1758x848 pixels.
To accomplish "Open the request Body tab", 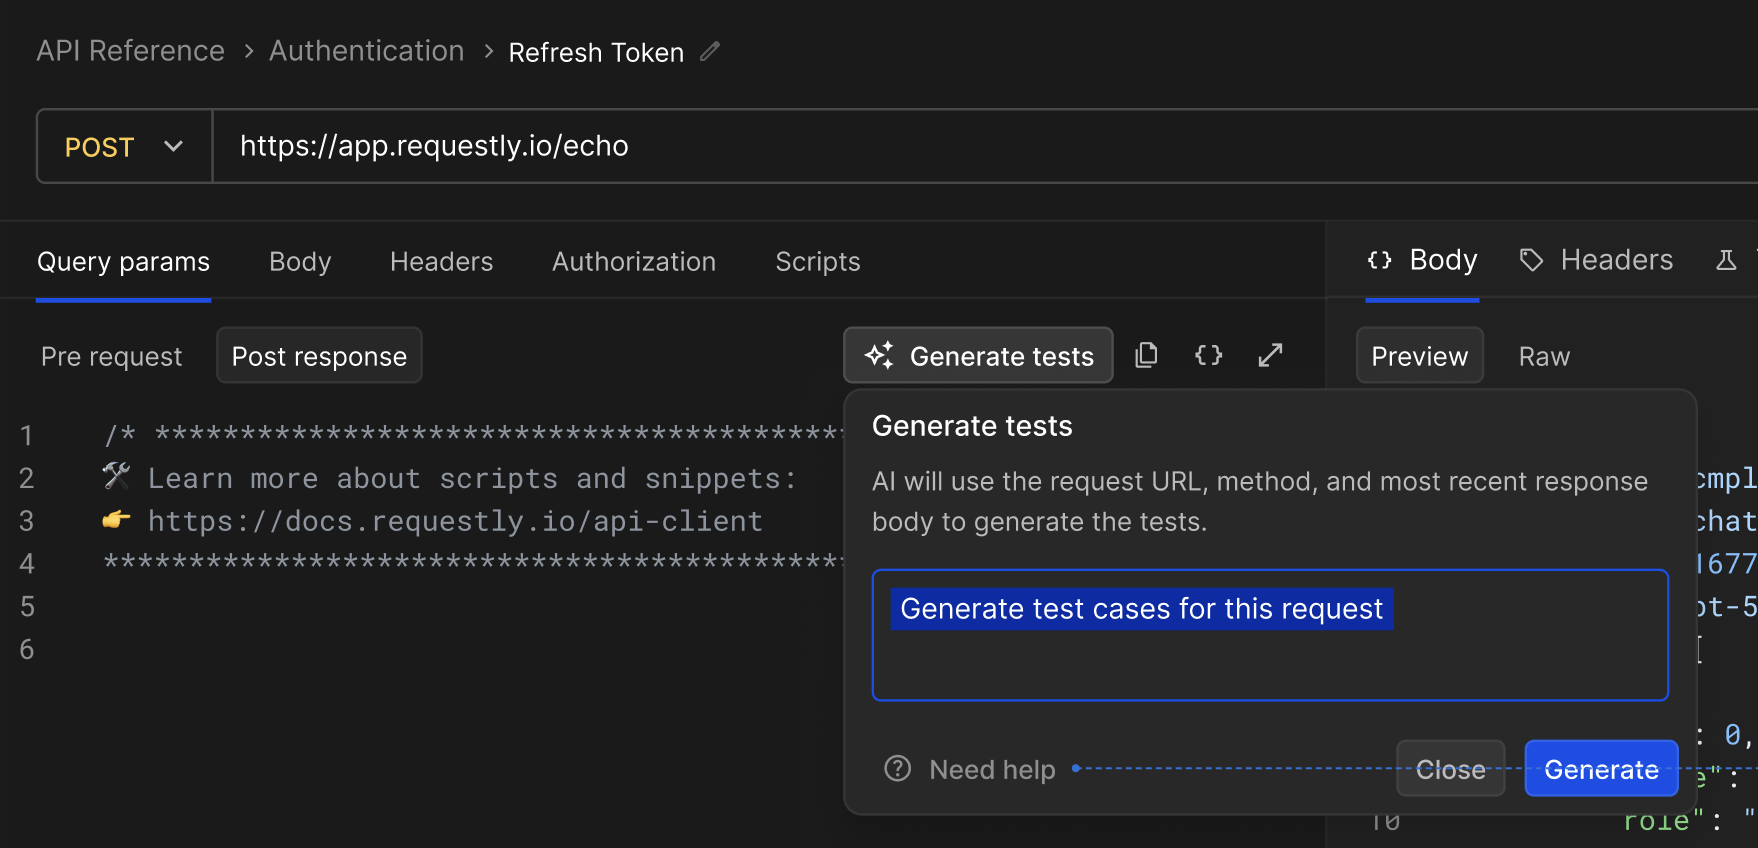I will pyautogui.click(x=299, y=262).
